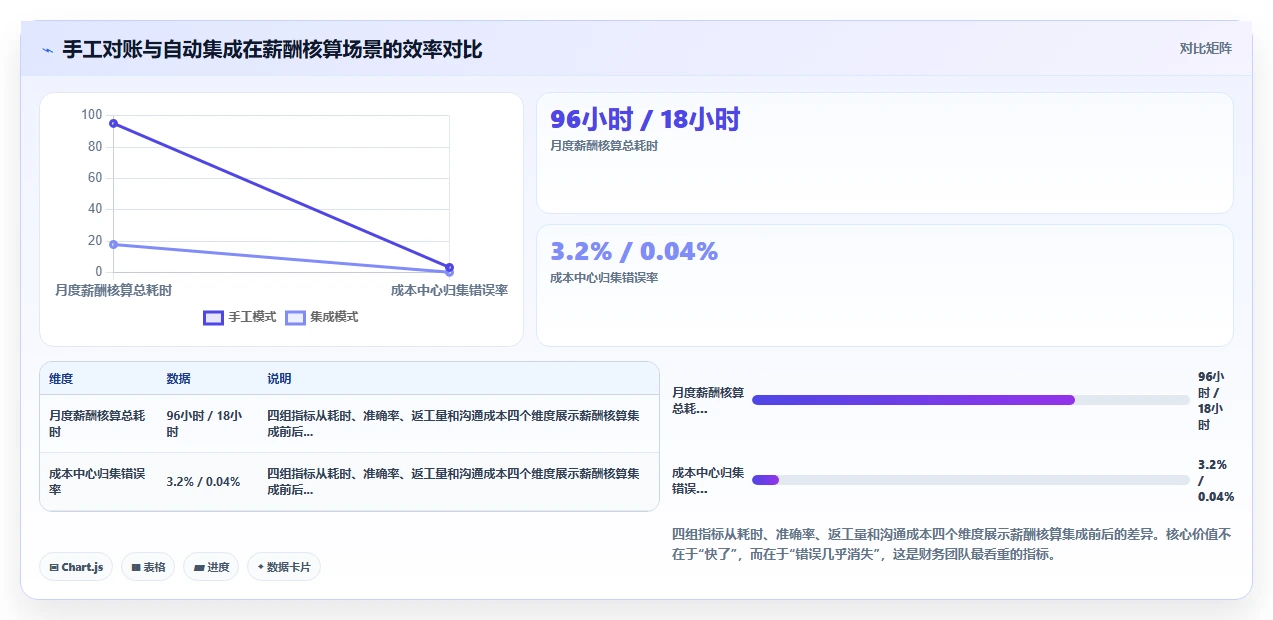1273x620 pixels.
Task: Click the 成本中心归集错误率 progress bar
Action: 970,480
